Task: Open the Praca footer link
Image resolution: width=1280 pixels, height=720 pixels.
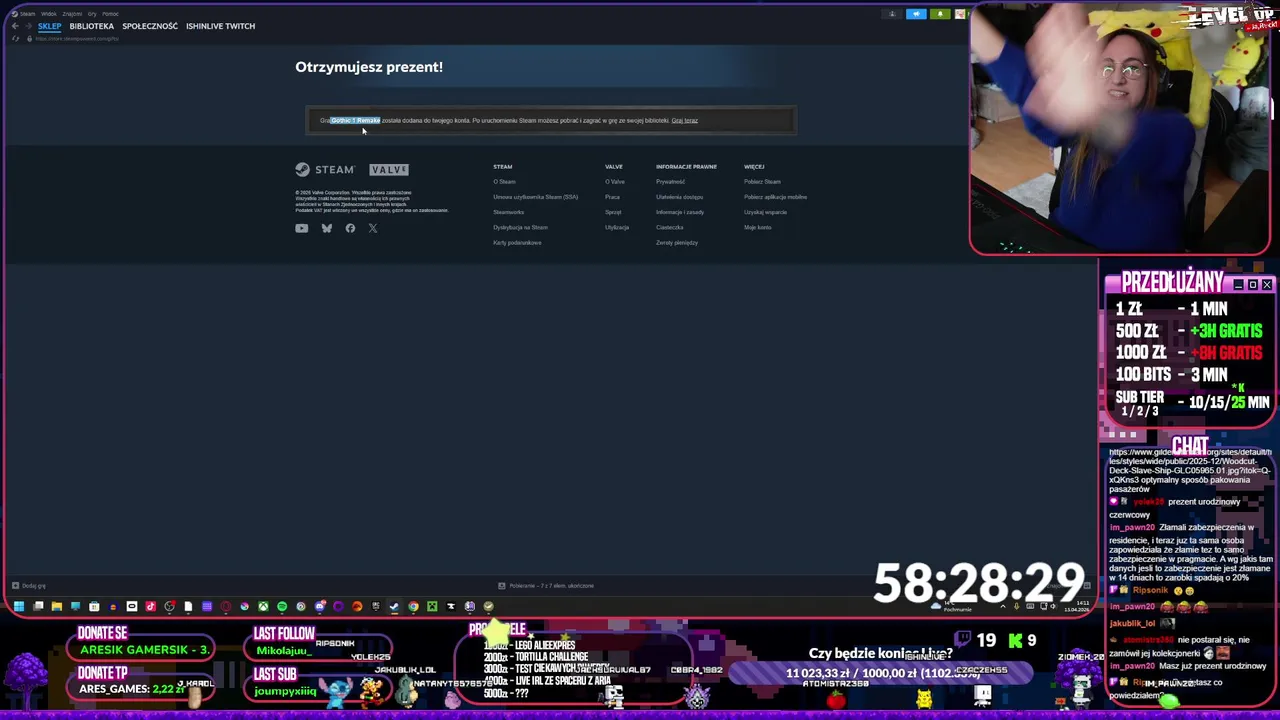Action: pyautogui.click(x=612, y=197)
